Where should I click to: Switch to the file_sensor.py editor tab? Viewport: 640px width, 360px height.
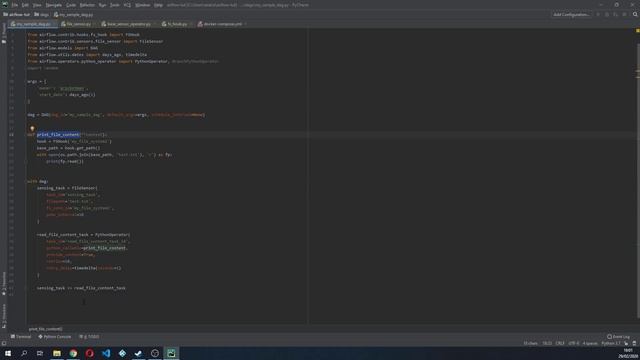point(78,24)
